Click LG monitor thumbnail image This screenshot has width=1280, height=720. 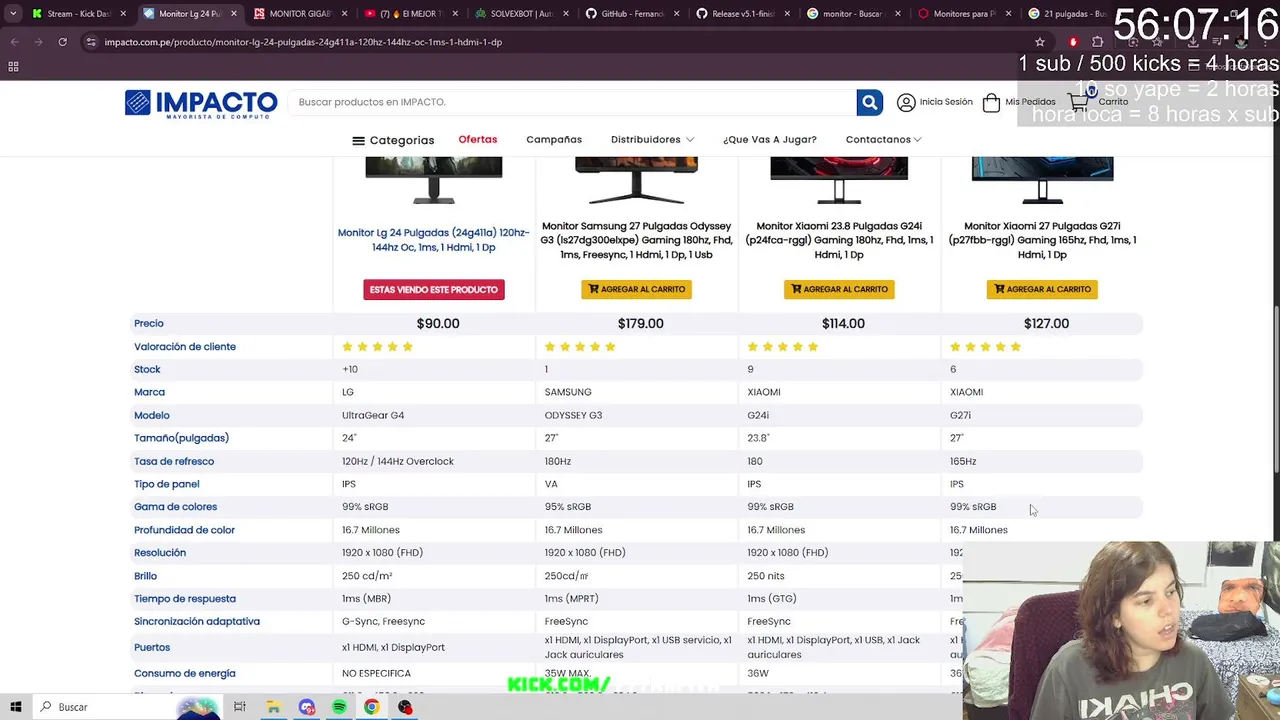tap(434, 180)
